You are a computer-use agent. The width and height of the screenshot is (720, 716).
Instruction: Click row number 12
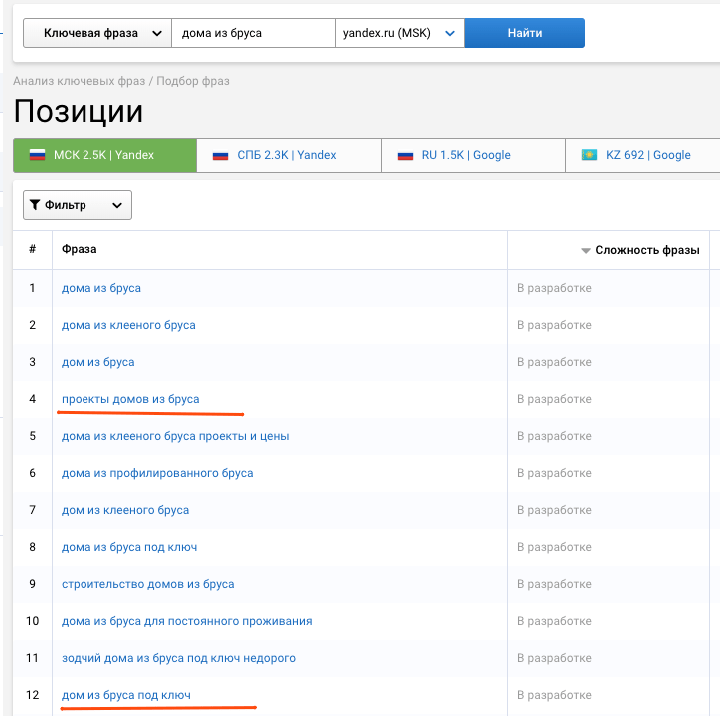coord(33,695)
